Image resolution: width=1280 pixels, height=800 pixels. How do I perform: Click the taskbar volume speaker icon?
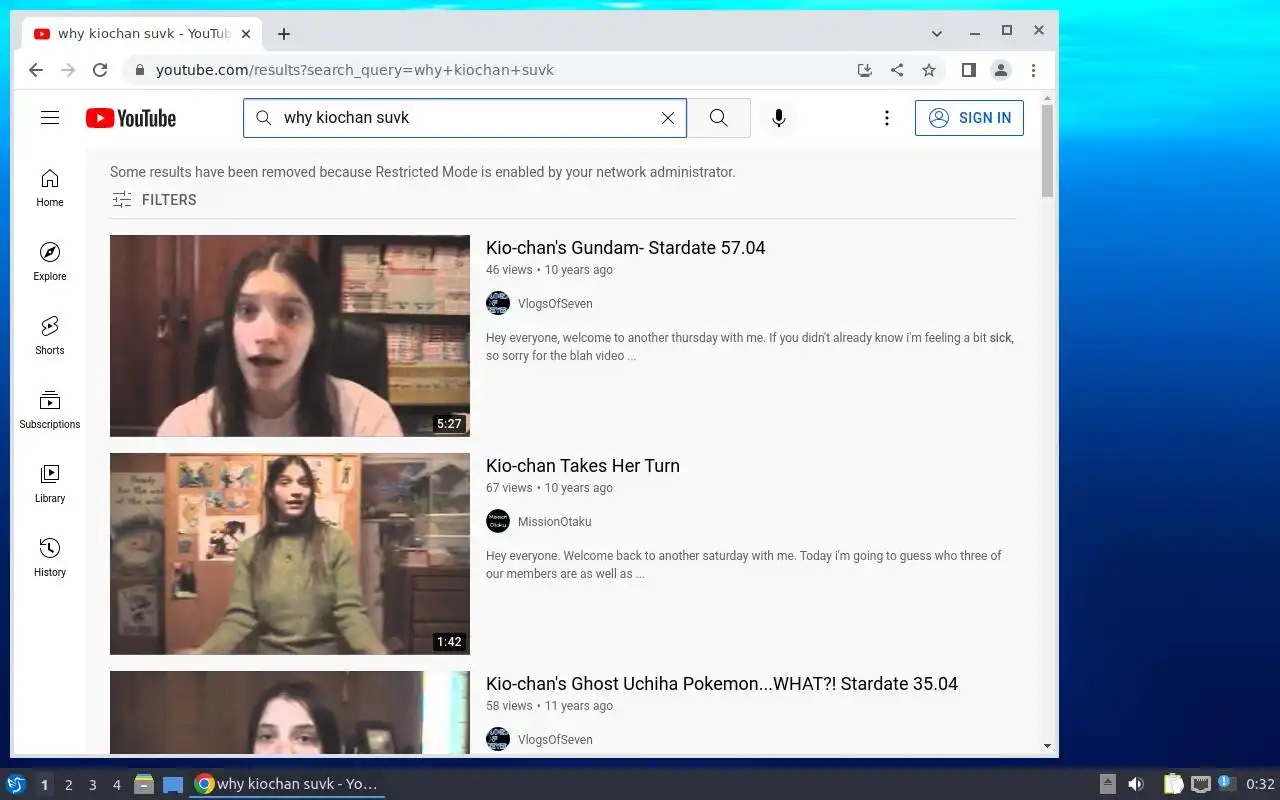[1136, 784]
